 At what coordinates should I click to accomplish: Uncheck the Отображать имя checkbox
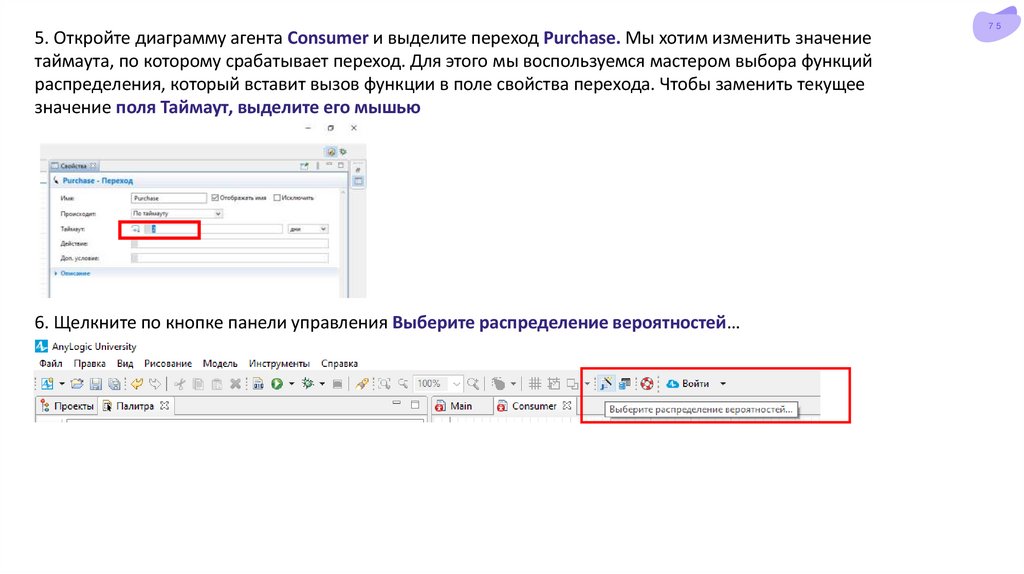click(x=216, y=198)
